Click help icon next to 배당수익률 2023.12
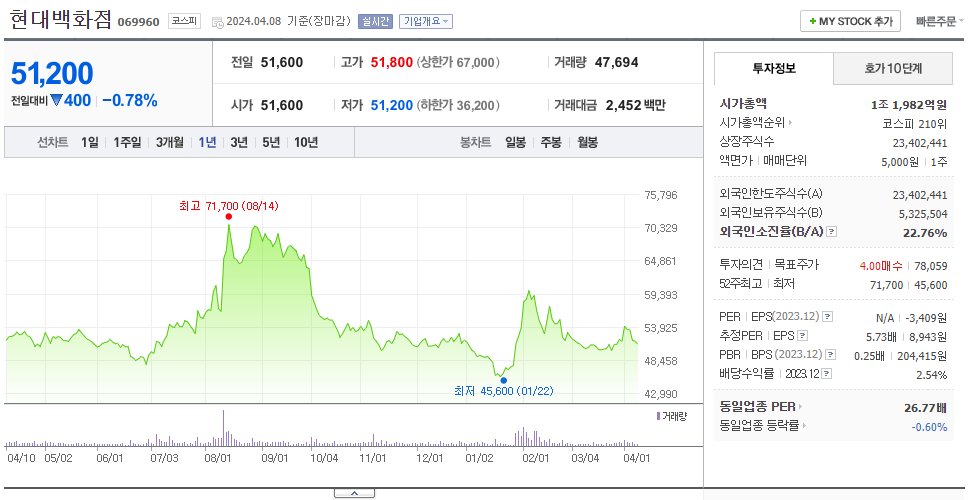The image size is (968, 500). pyautogui.click(x=827, y=374)
